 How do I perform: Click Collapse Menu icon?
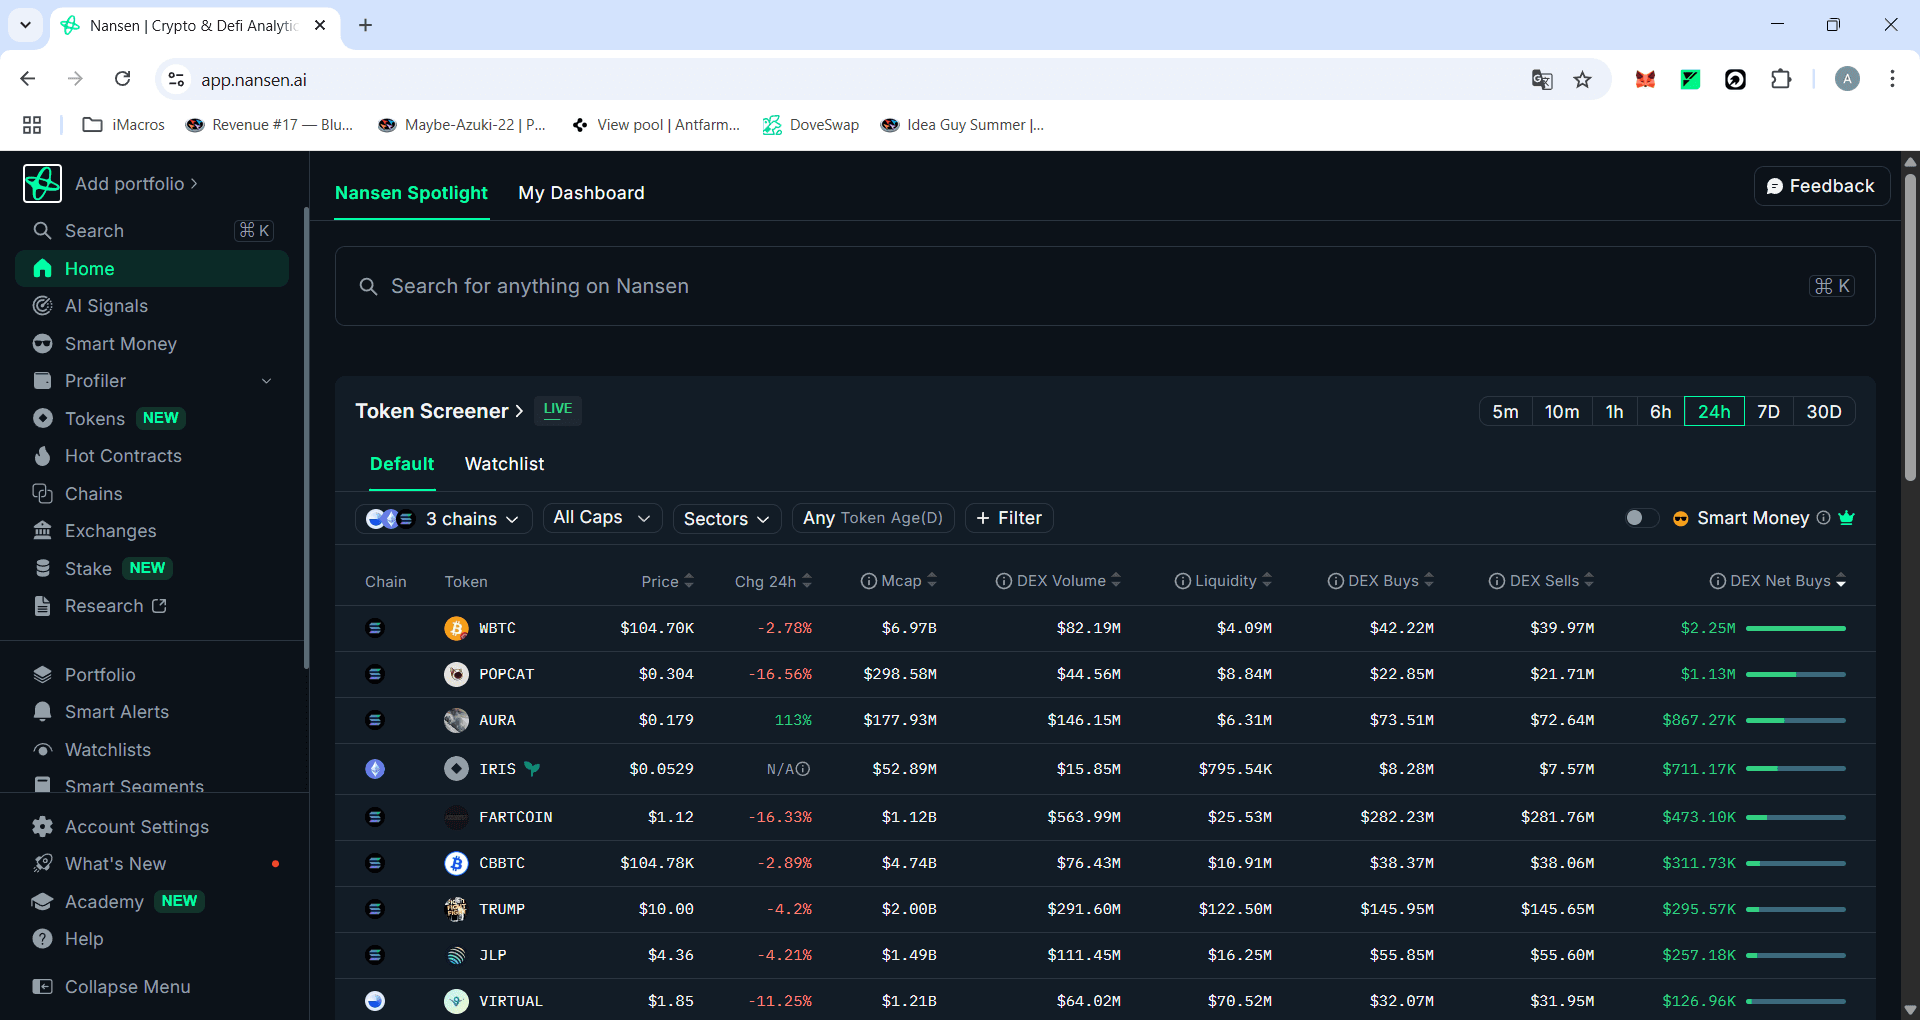pyautogui.click(x=42, y=987)
